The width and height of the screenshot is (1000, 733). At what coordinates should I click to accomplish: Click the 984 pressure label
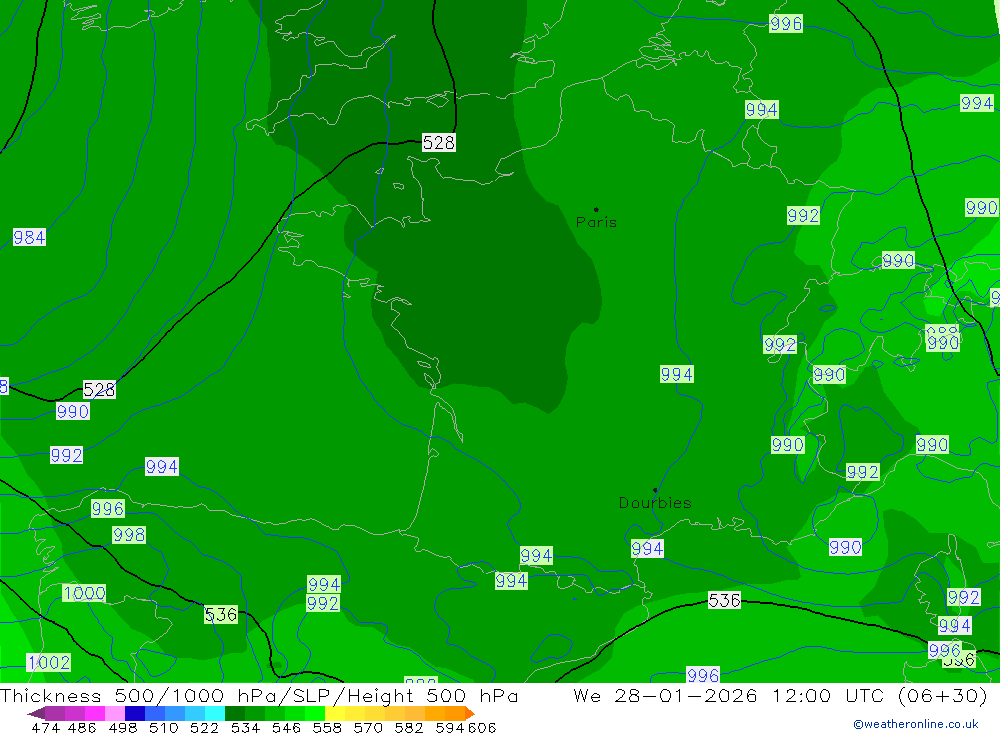29,238
